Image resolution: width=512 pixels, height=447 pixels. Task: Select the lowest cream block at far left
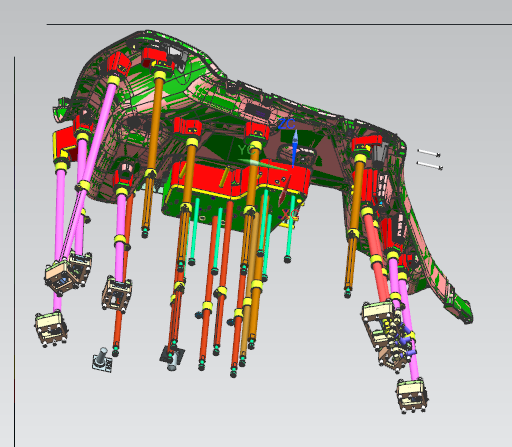point(51,328)
